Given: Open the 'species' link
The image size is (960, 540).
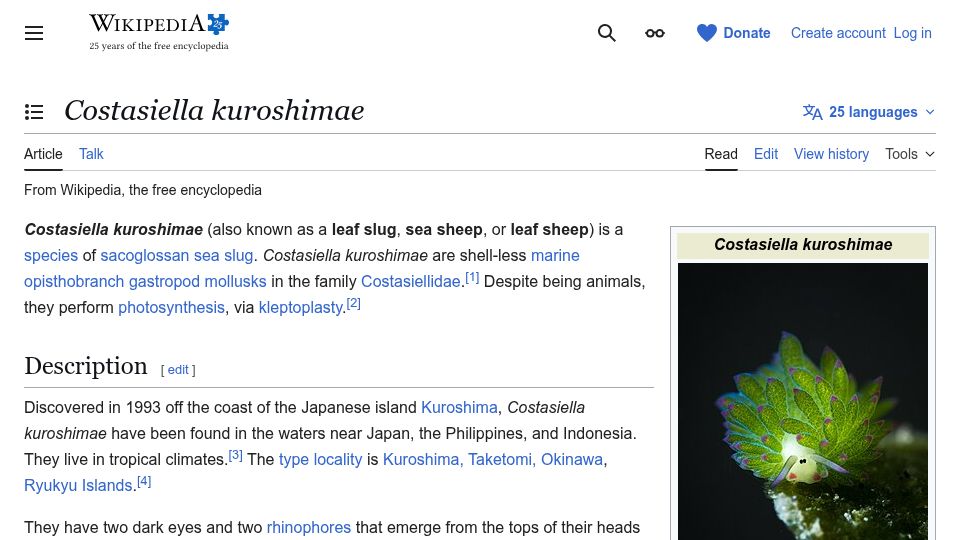Looking at the screenshot, I should 51,255.
